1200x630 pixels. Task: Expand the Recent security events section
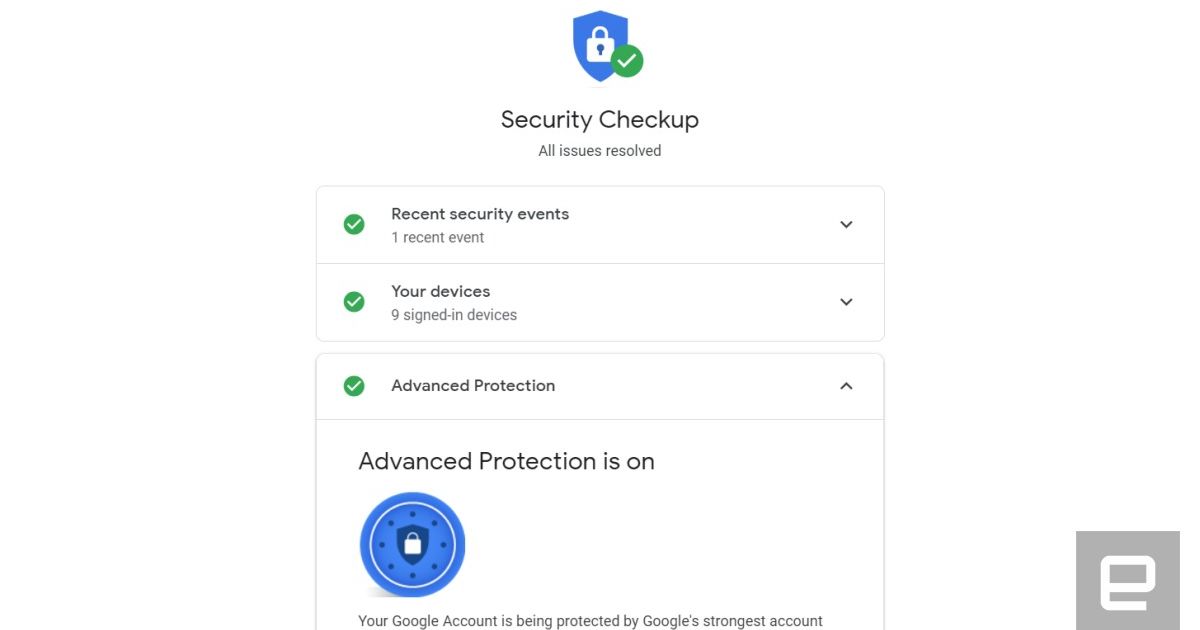click(x=846, y=225)
